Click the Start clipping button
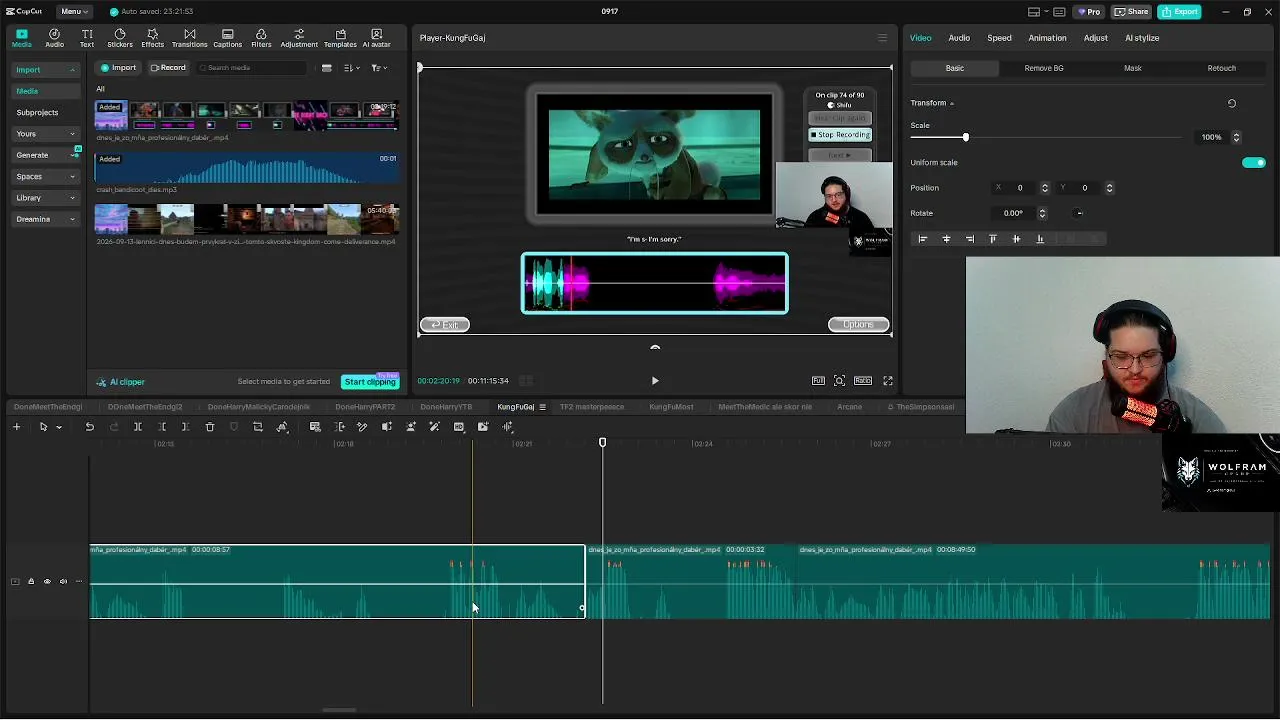Image resolution: width=1280 pixels, height=720 pixels. [x=370, y=382]
